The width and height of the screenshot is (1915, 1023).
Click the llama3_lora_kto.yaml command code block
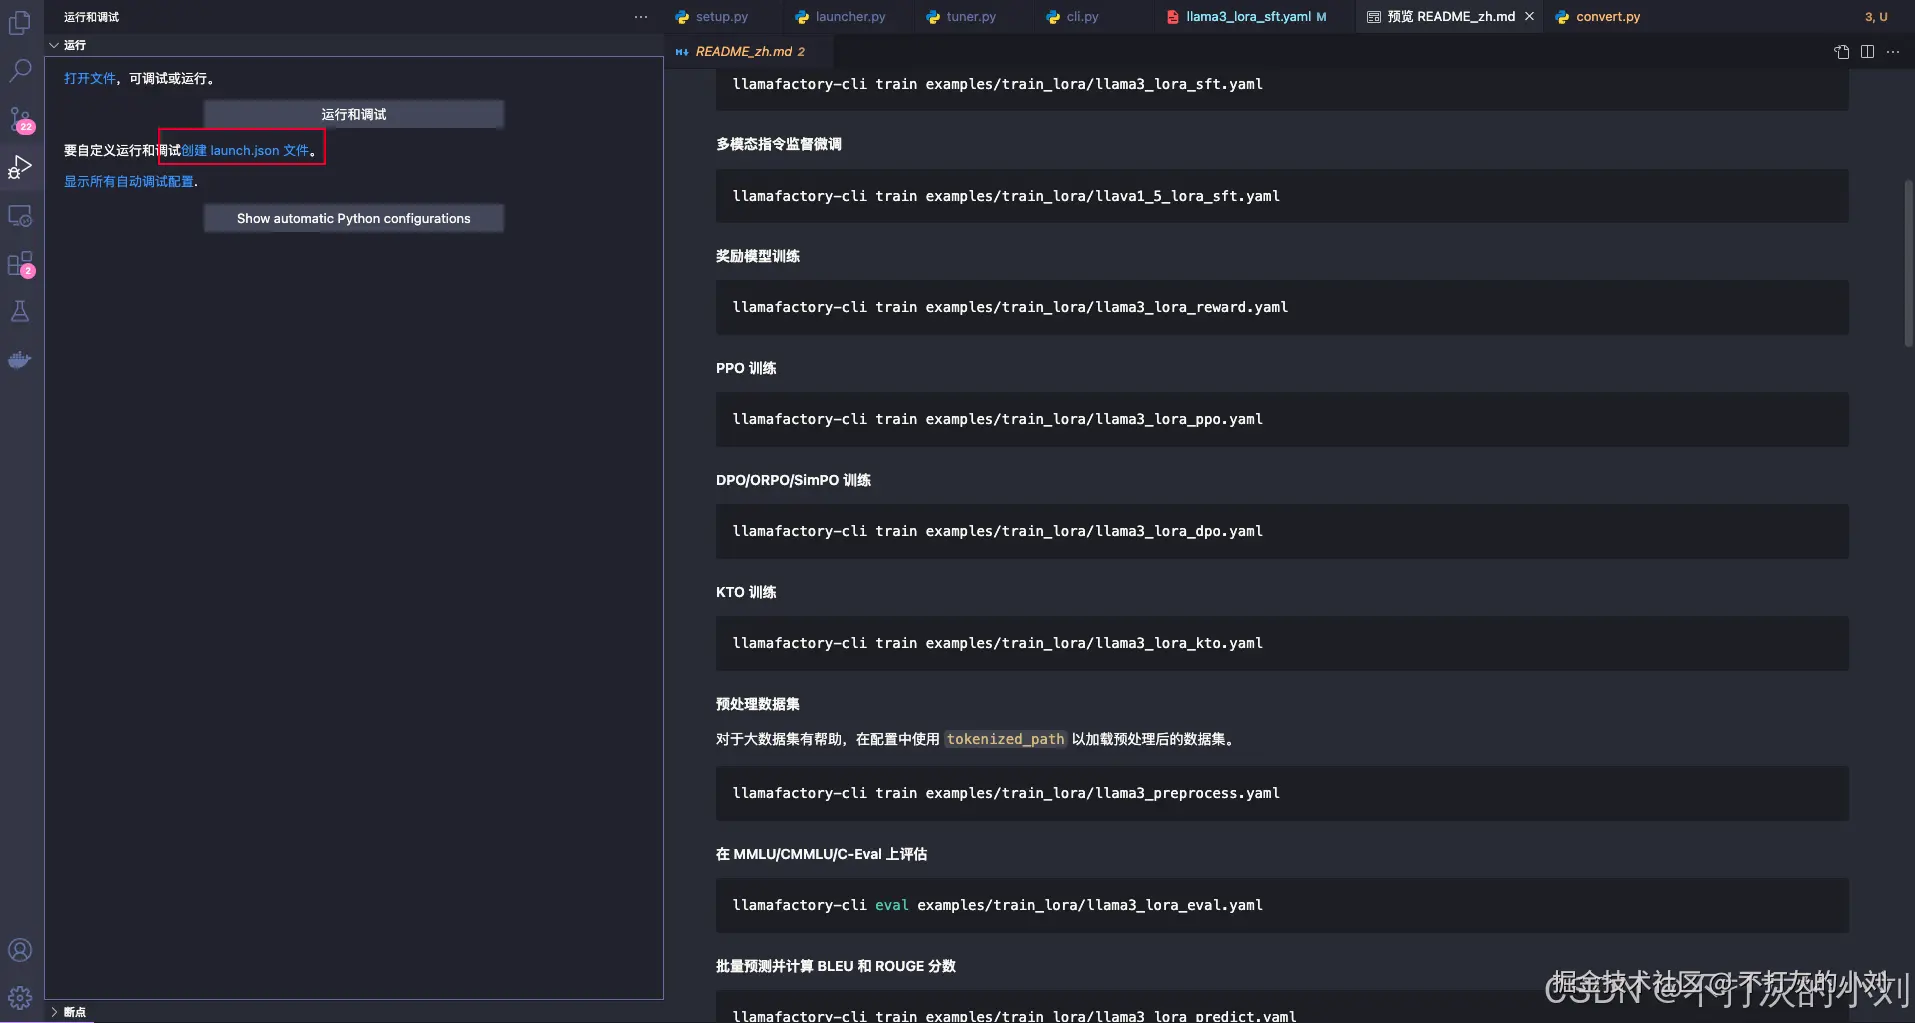coord(1282,643)
